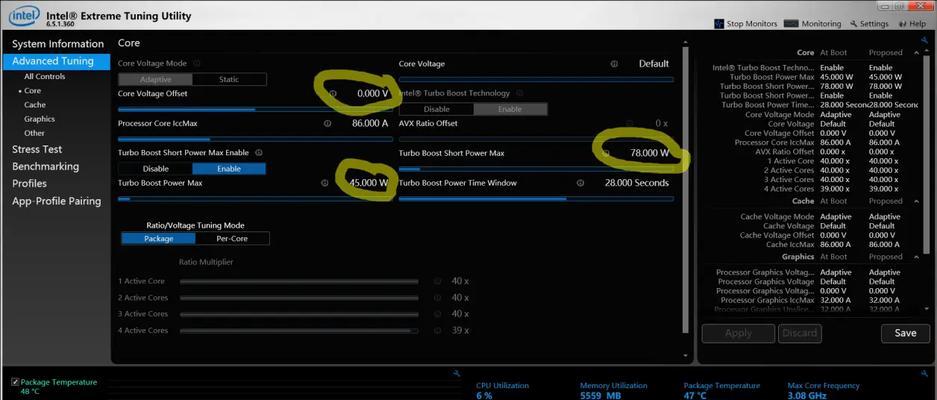Show info for Turbo Boost Power Time Window
This screenshot has height=400, width=937.
coord(580,183)
